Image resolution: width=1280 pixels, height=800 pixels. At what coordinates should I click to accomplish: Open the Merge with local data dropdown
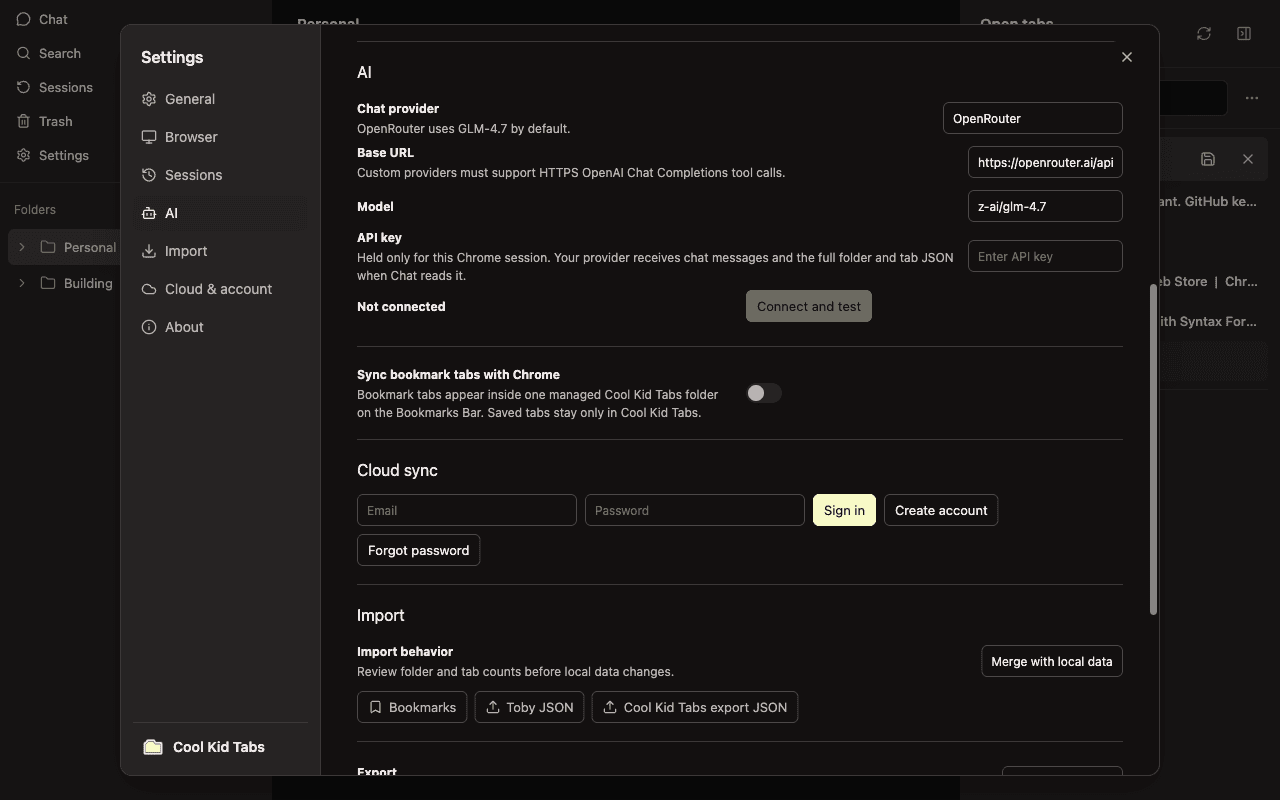pyautogui.click(x=1052, y=661)
